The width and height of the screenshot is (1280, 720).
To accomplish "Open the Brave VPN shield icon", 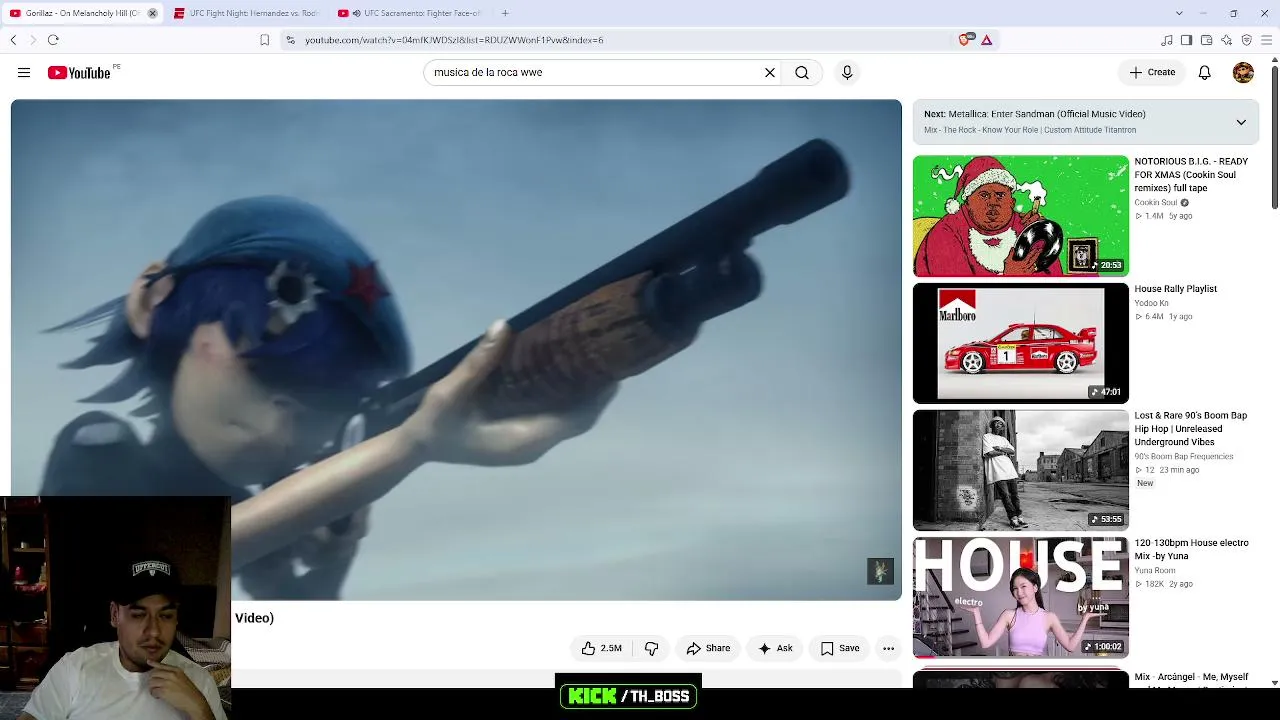I will [1247, 40].
